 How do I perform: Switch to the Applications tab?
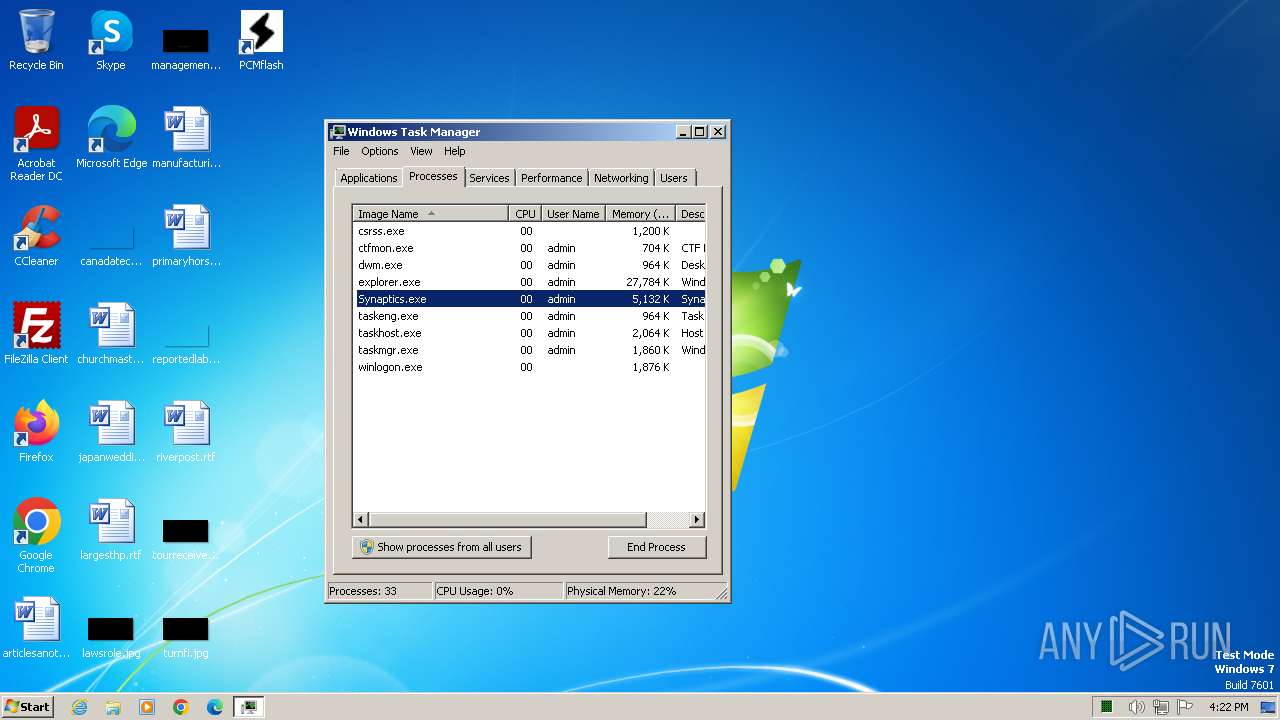coord(369,178)
